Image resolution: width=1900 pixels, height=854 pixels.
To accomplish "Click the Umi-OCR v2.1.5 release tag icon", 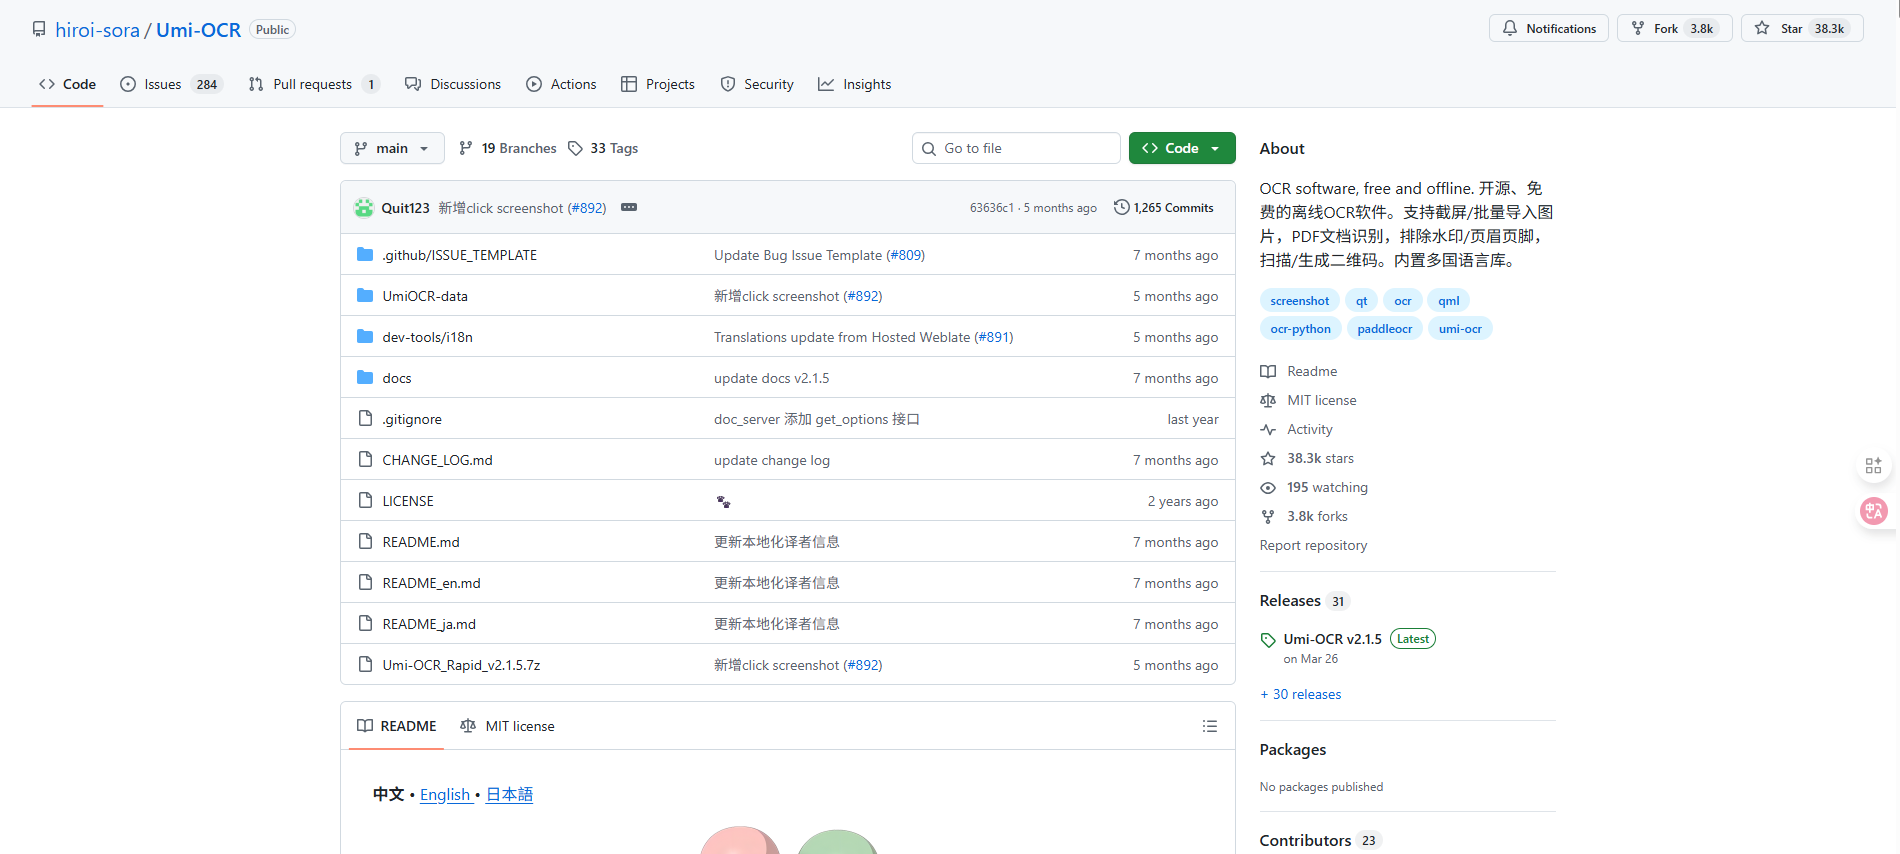I will pos(1268,640).
